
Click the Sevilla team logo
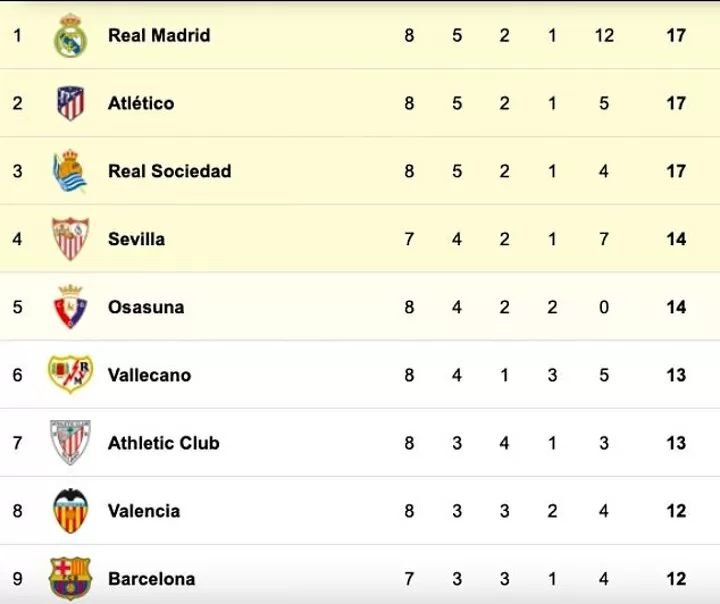coord(70,239)
